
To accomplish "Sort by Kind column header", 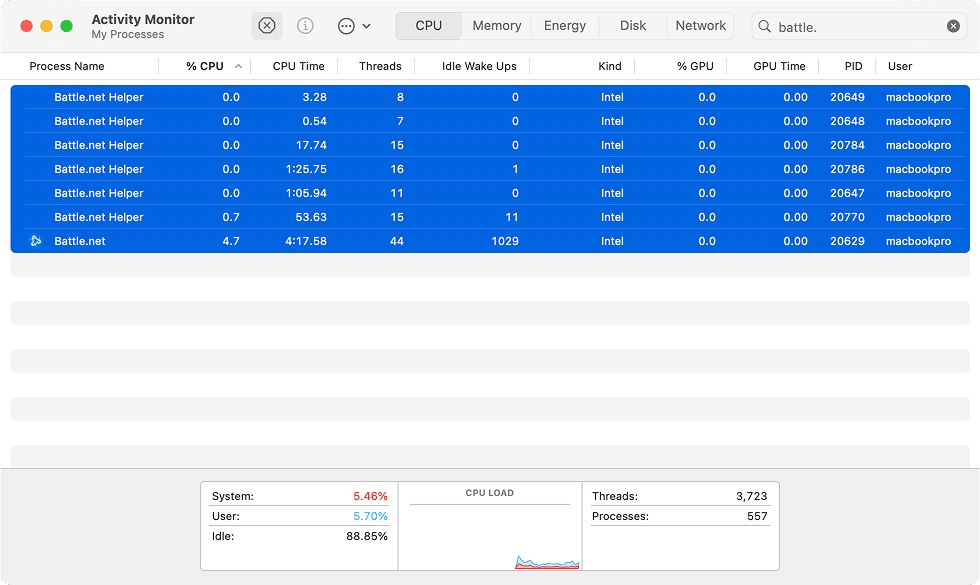I will (609, 66).
